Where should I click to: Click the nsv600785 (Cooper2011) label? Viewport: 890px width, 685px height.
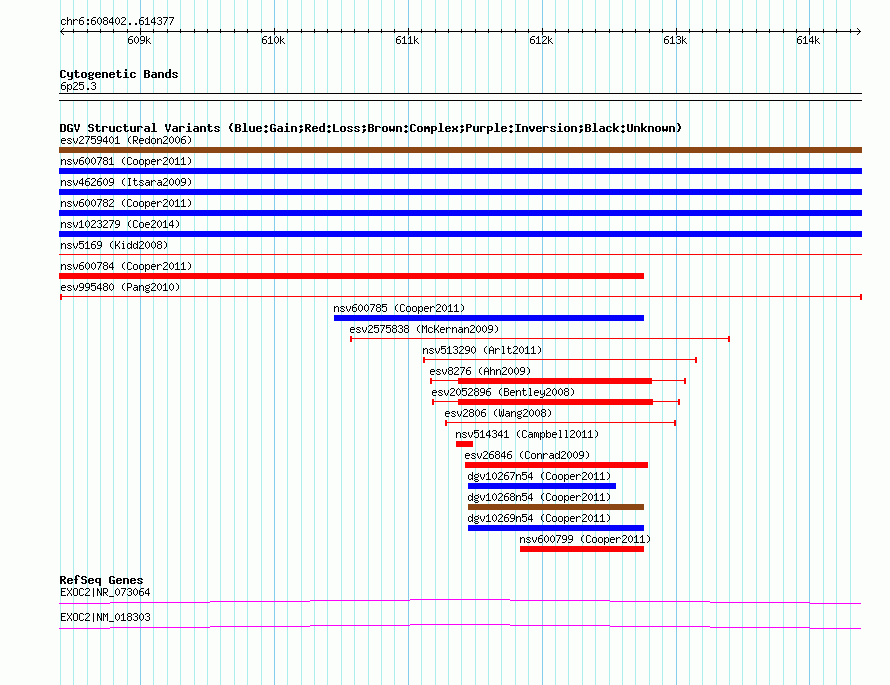pos(399,308)
